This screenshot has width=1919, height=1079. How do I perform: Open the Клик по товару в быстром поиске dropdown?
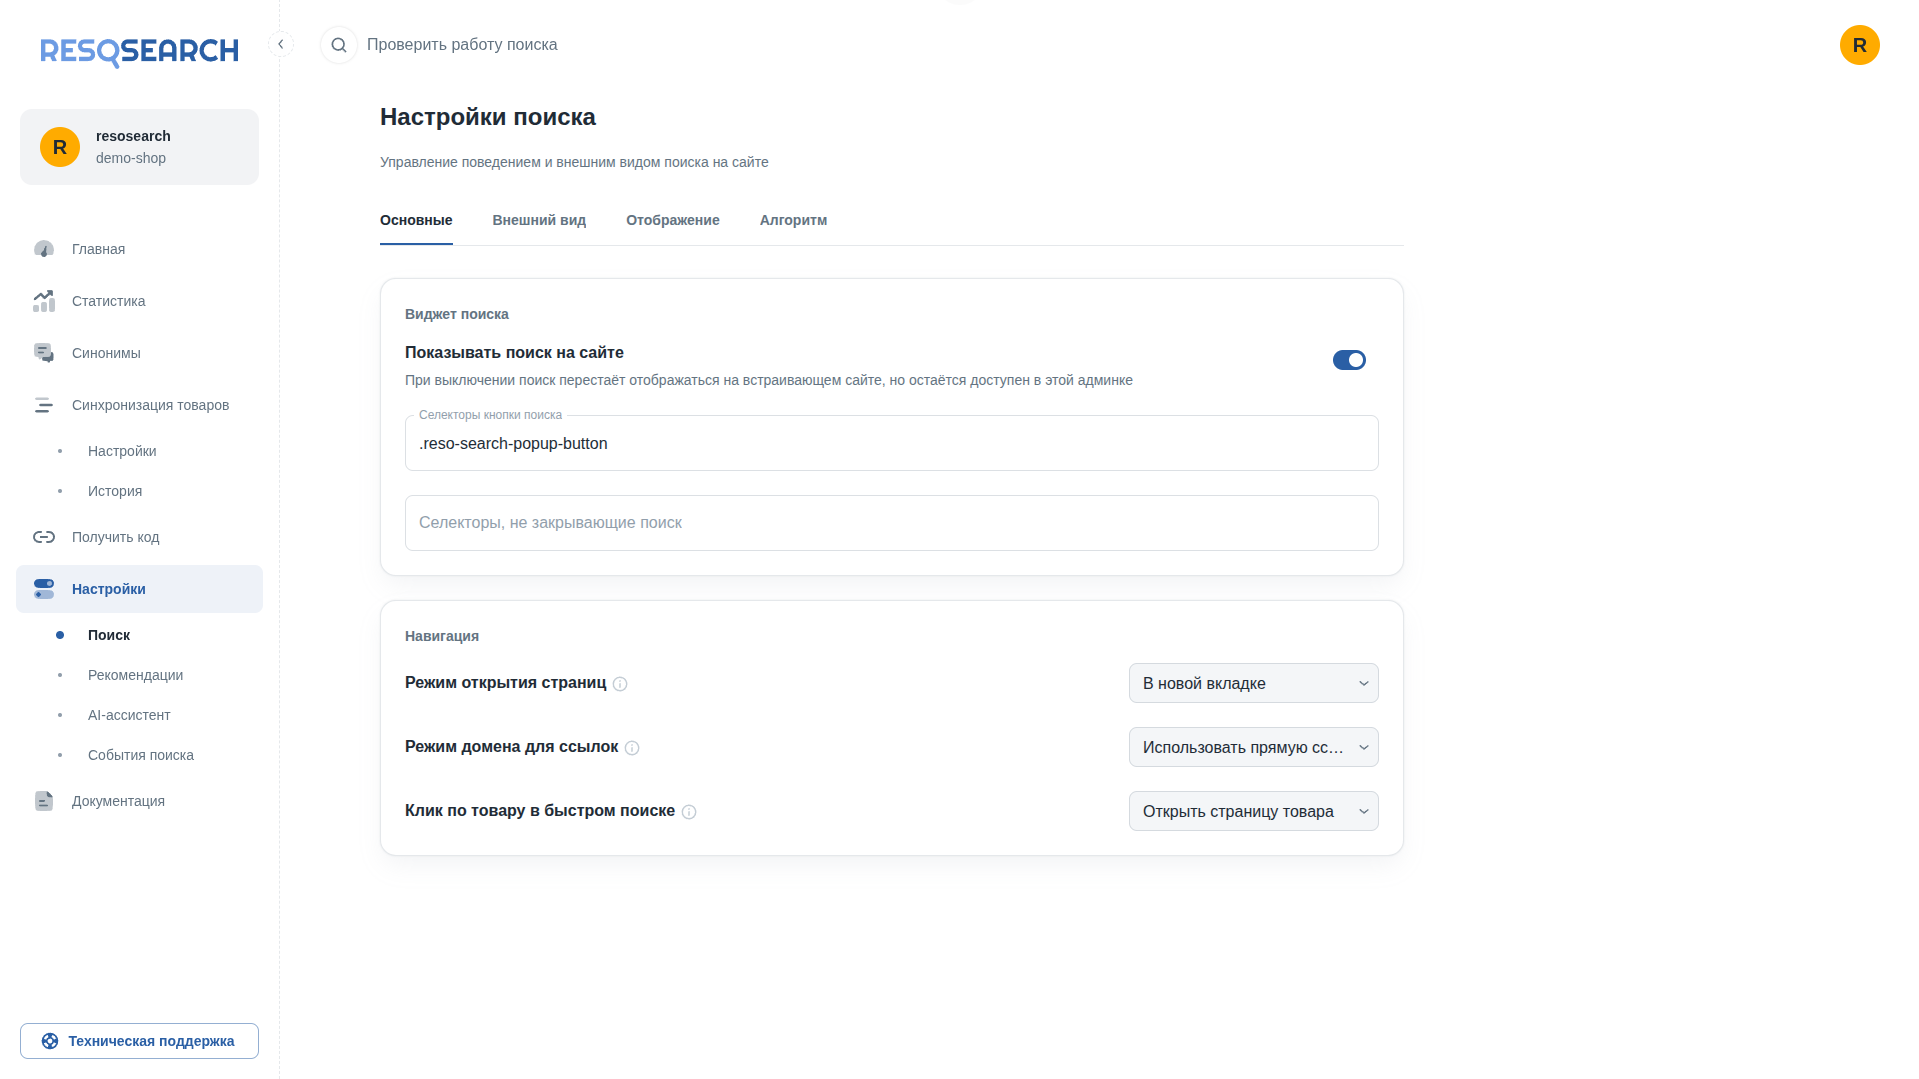[x=1253, y=811]
